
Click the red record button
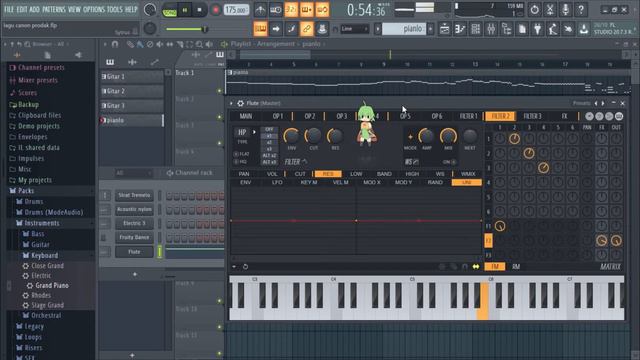[x=215, y=10]
